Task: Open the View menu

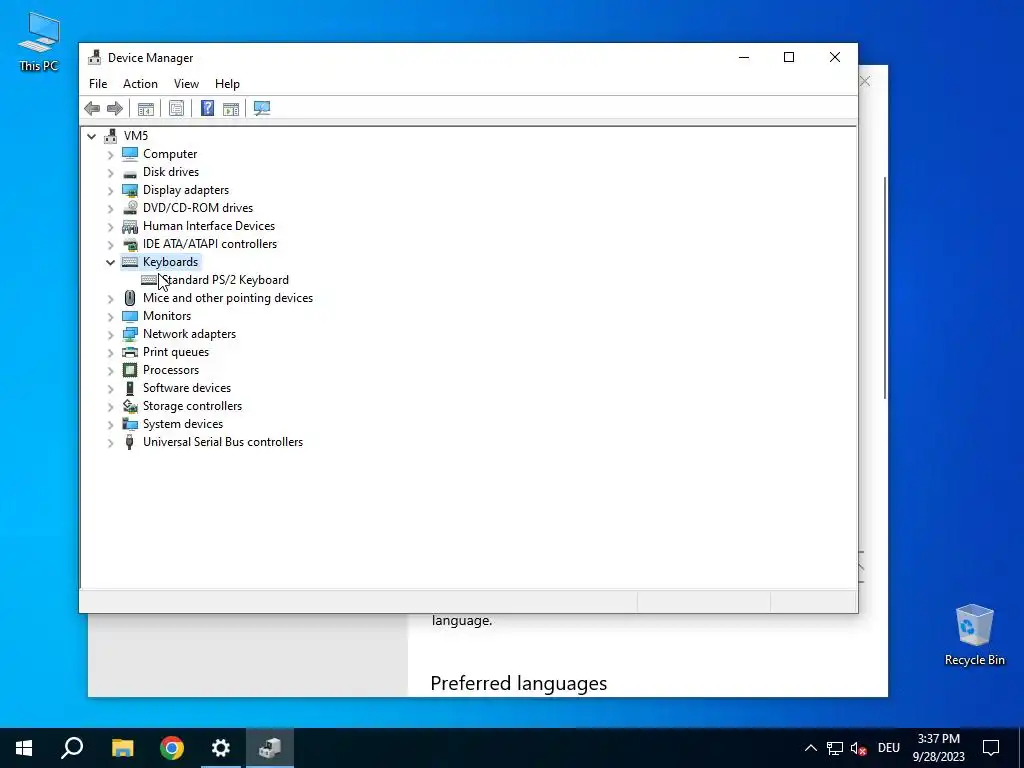Action: tap(186, 84)
